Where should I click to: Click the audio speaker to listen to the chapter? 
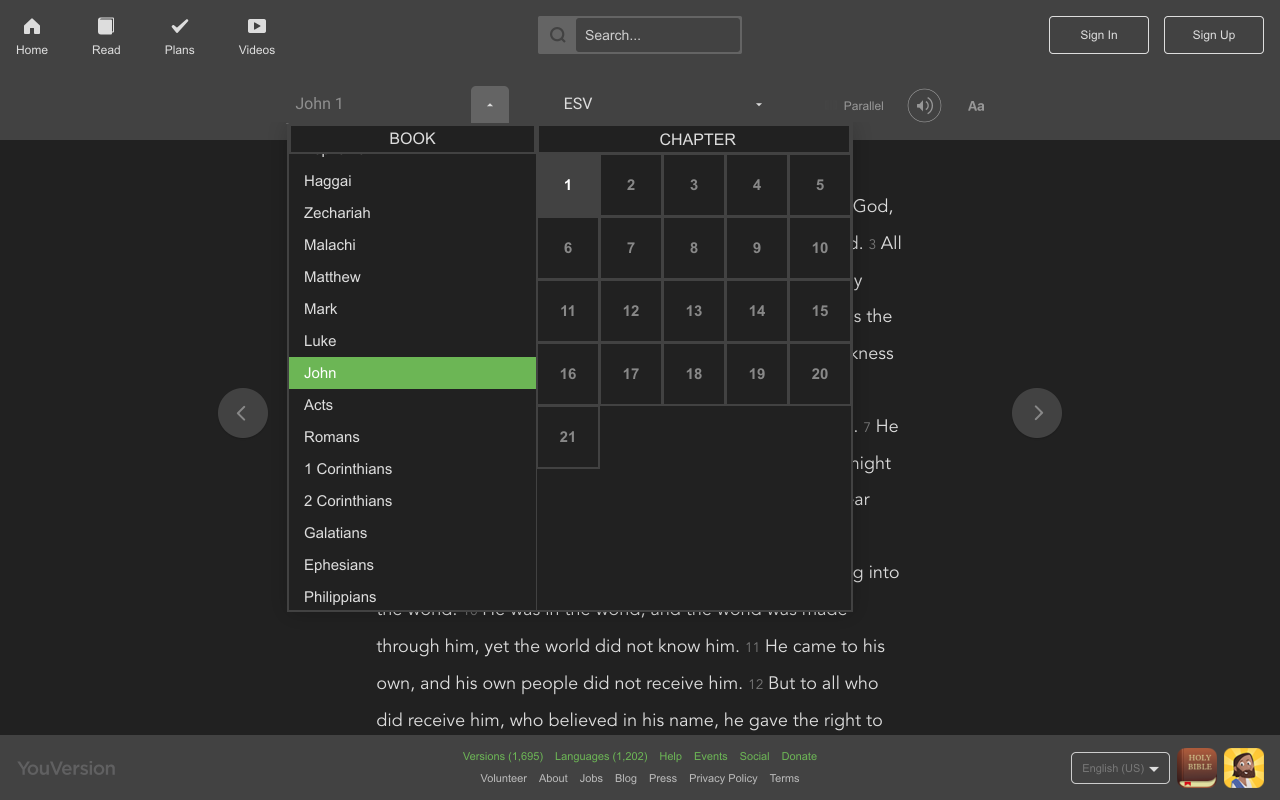(x=923, y=105)
